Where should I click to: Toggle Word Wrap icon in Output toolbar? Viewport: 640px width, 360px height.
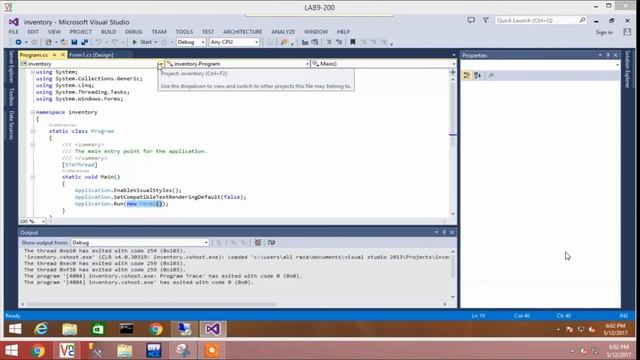click(271, 242)
